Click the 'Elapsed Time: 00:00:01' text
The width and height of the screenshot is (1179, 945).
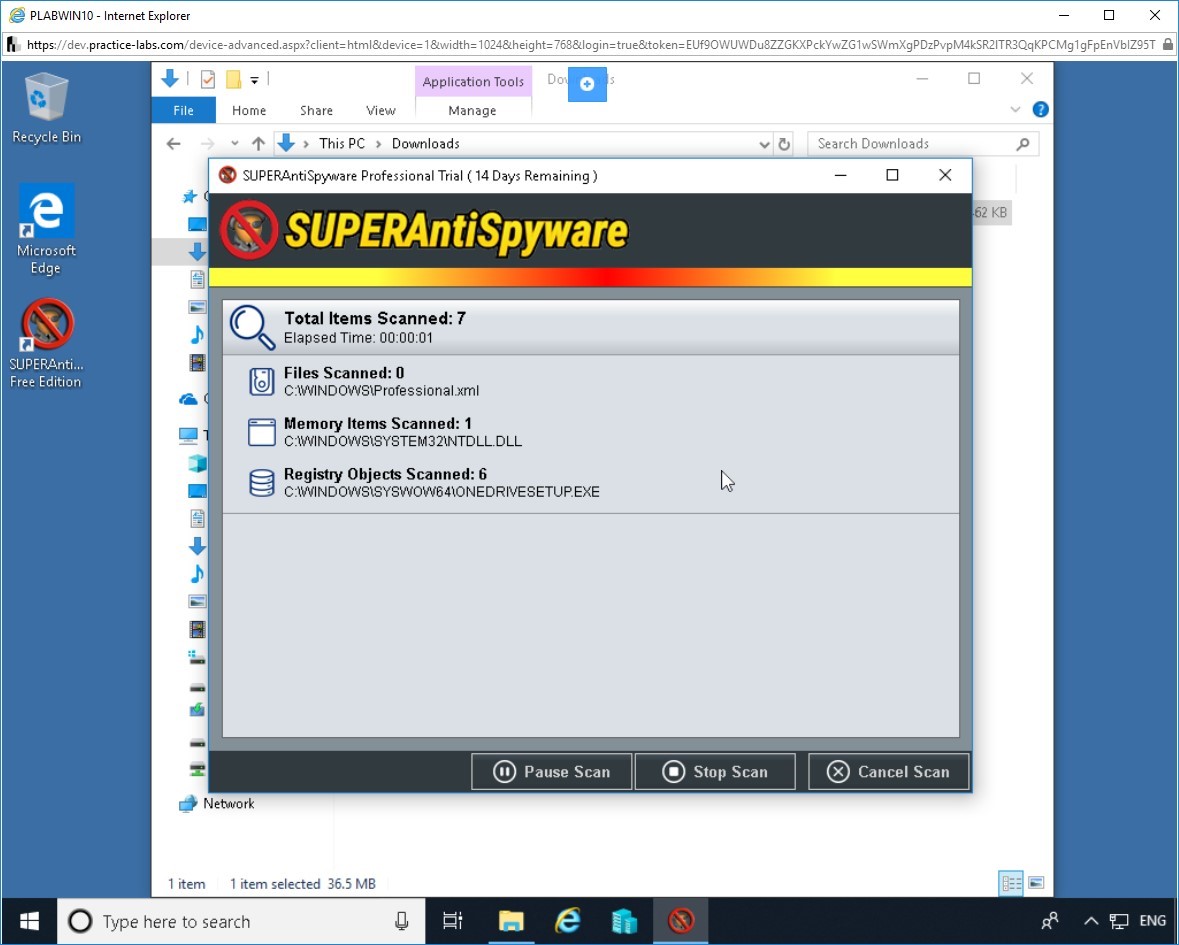359,338
